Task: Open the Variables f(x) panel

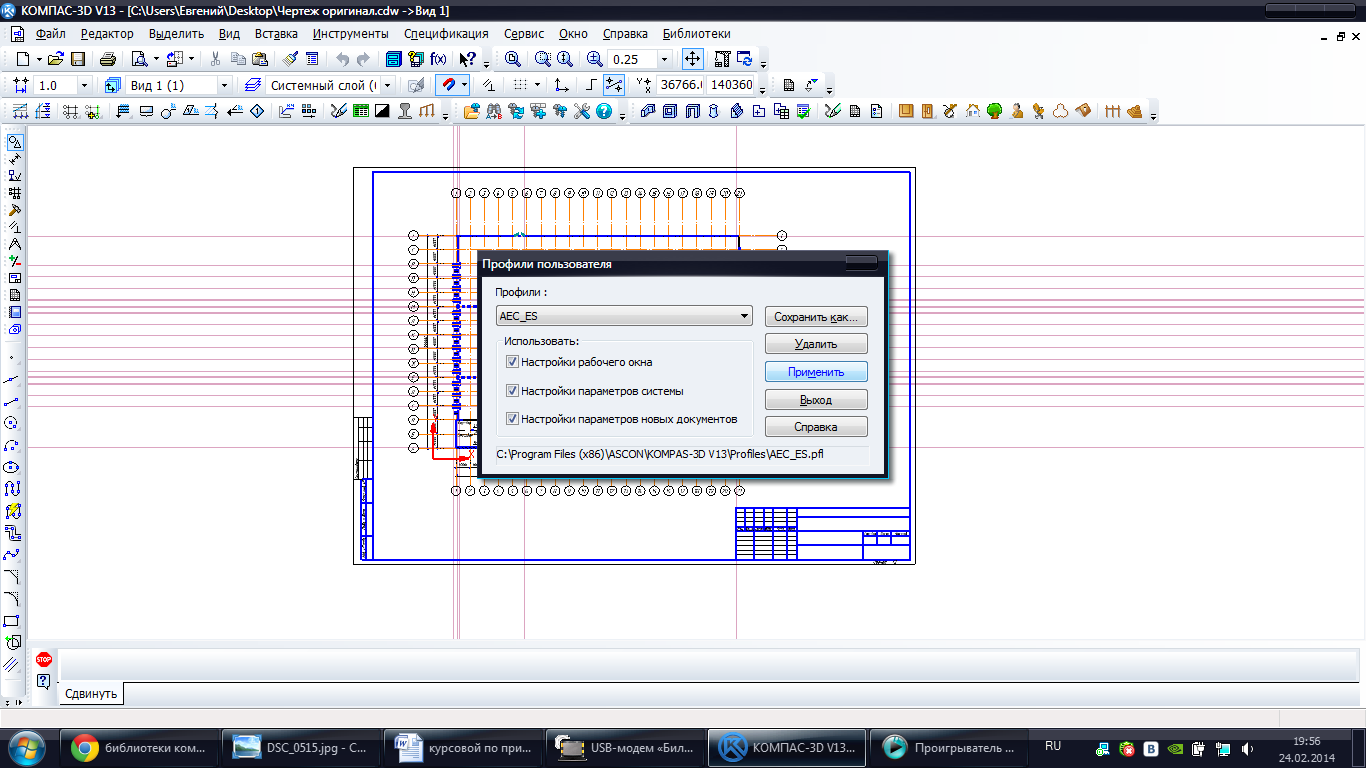Action: pos(438,59)
